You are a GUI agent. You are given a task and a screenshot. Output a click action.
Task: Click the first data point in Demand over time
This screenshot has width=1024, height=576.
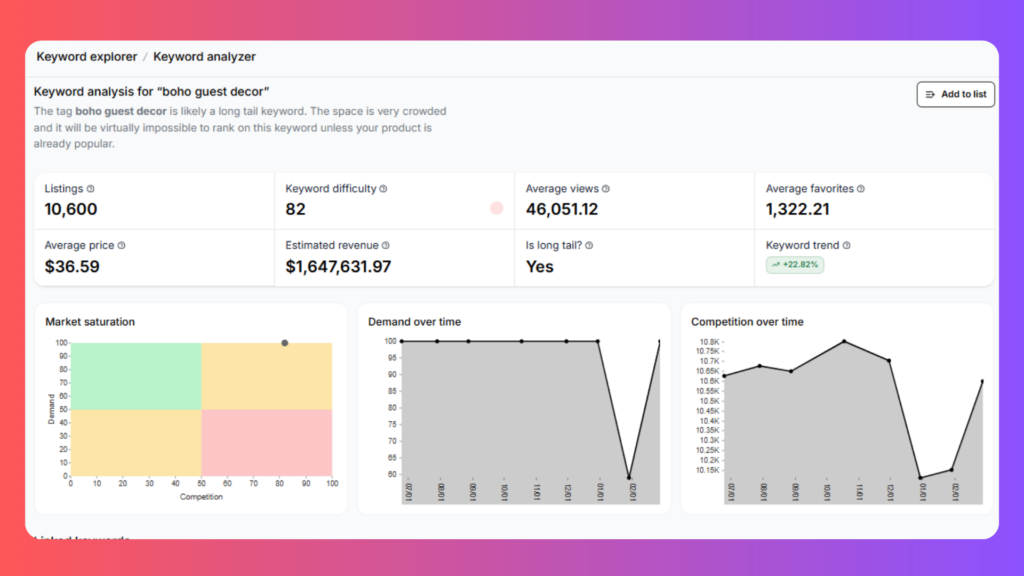tap(402, 341)
